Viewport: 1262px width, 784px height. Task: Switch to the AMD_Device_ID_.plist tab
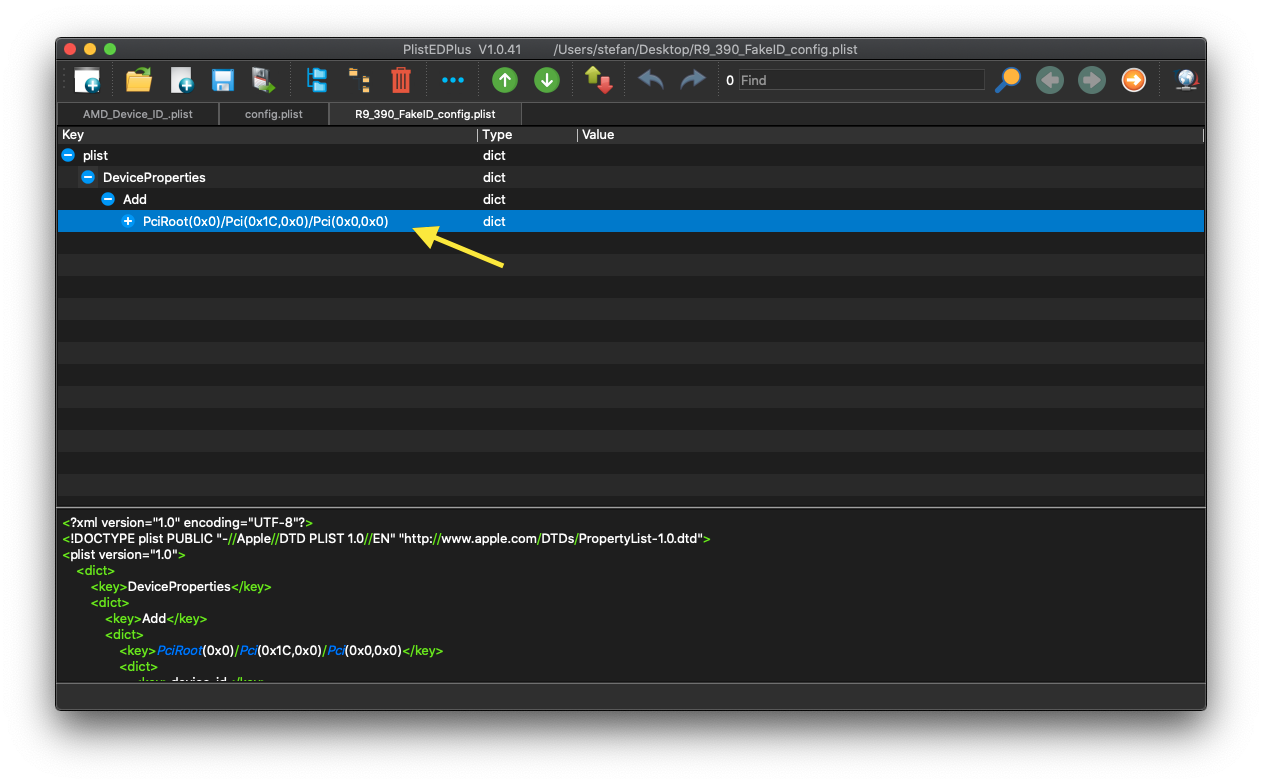[138, 114]
